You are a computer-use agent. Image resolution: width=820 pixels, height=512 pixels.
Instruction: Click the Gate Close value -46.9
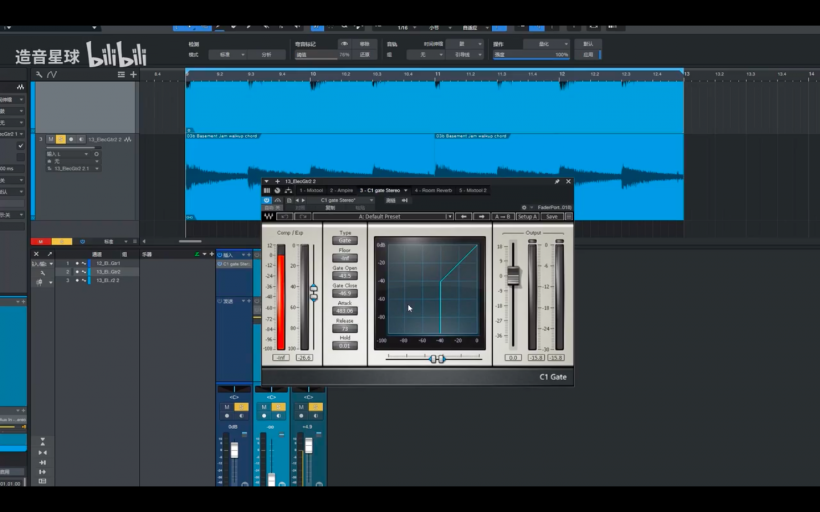345,293
